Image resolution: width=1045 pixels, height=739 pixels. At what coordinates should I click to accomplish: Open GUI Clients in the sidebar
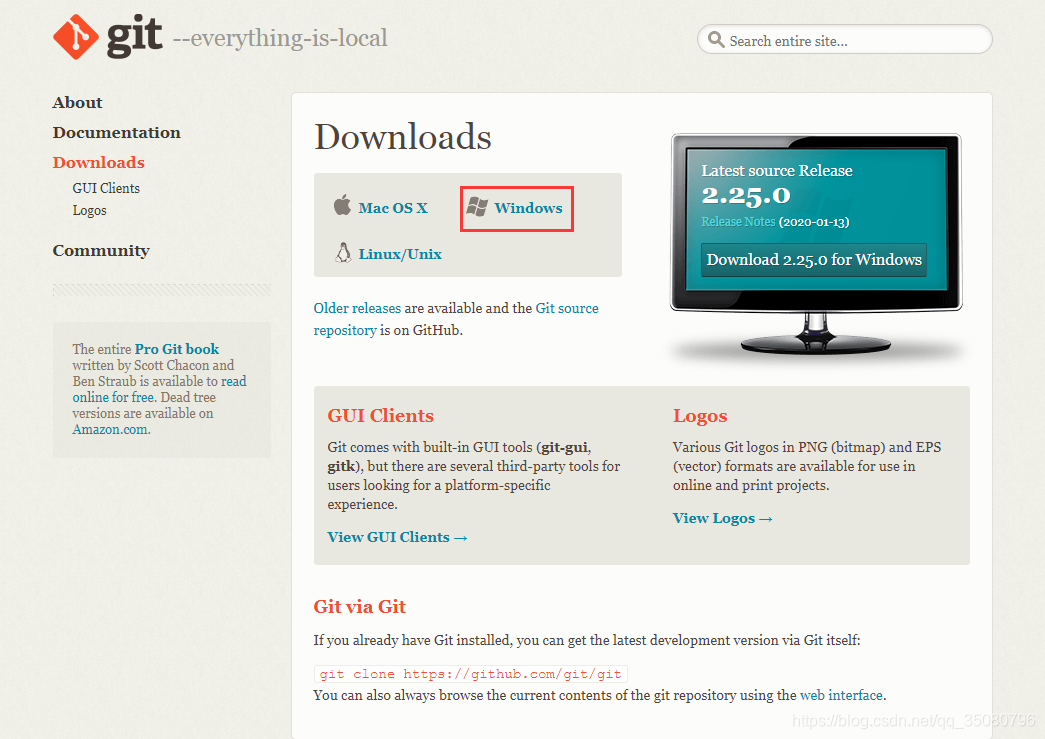(106, 188)
